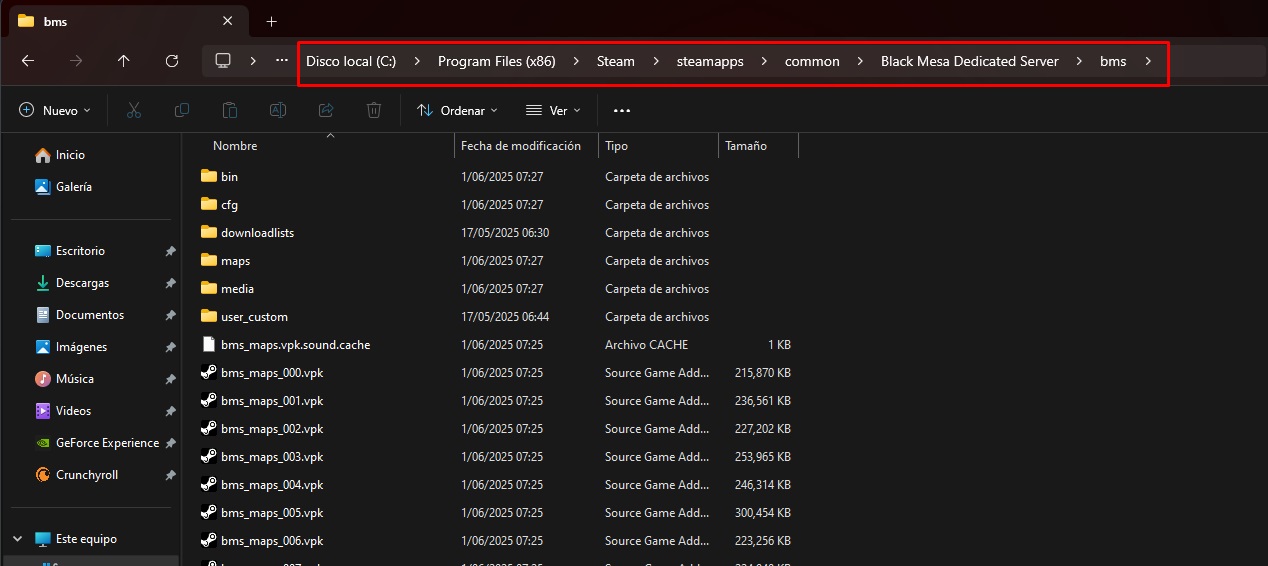The height and width of the screenshot is (566, 1268).
Task: Select the bin folder
Action: (x=229, y=177)
